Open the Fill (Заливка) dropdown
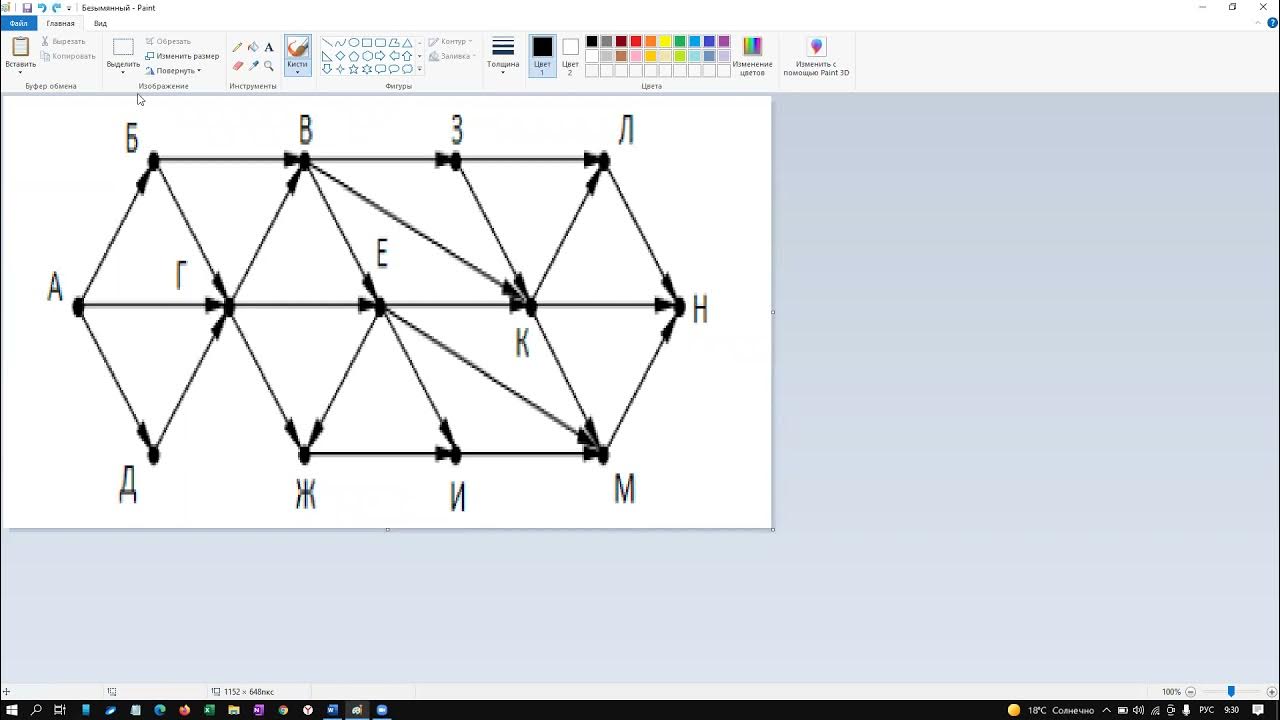 [x=450, y=56]
